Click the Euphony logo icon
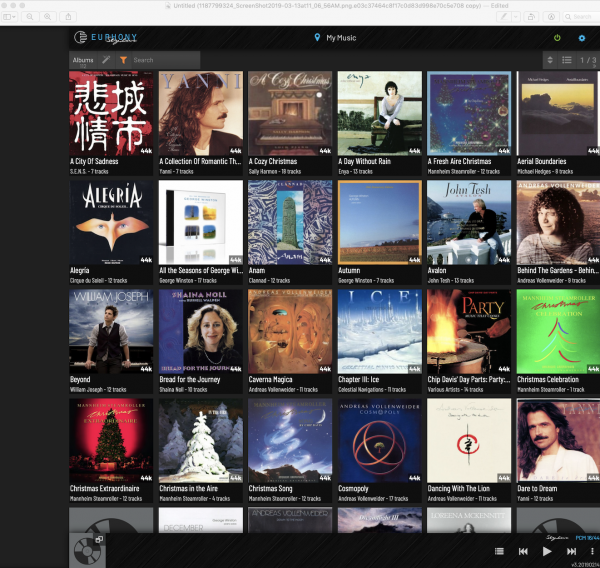The width and height of the screenshot is (600, 568). click(81, 37)
